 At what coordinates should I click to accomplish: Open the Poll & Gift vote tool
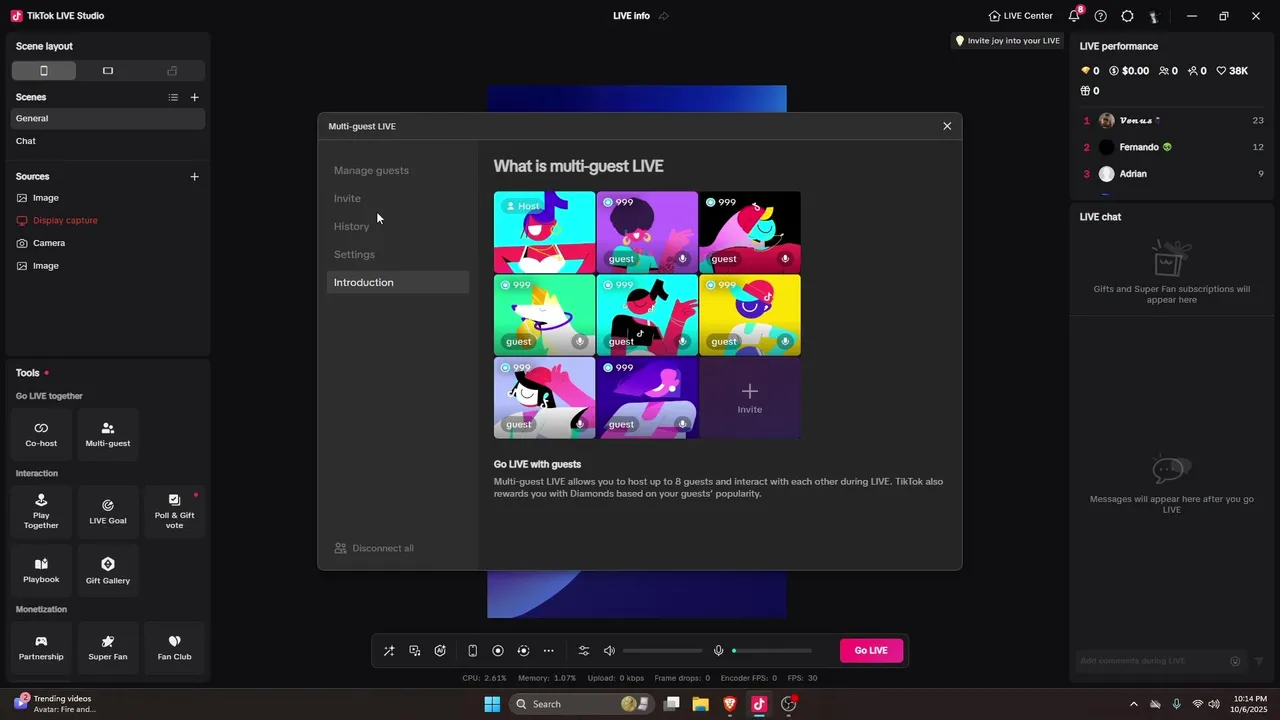click(174, 512)
